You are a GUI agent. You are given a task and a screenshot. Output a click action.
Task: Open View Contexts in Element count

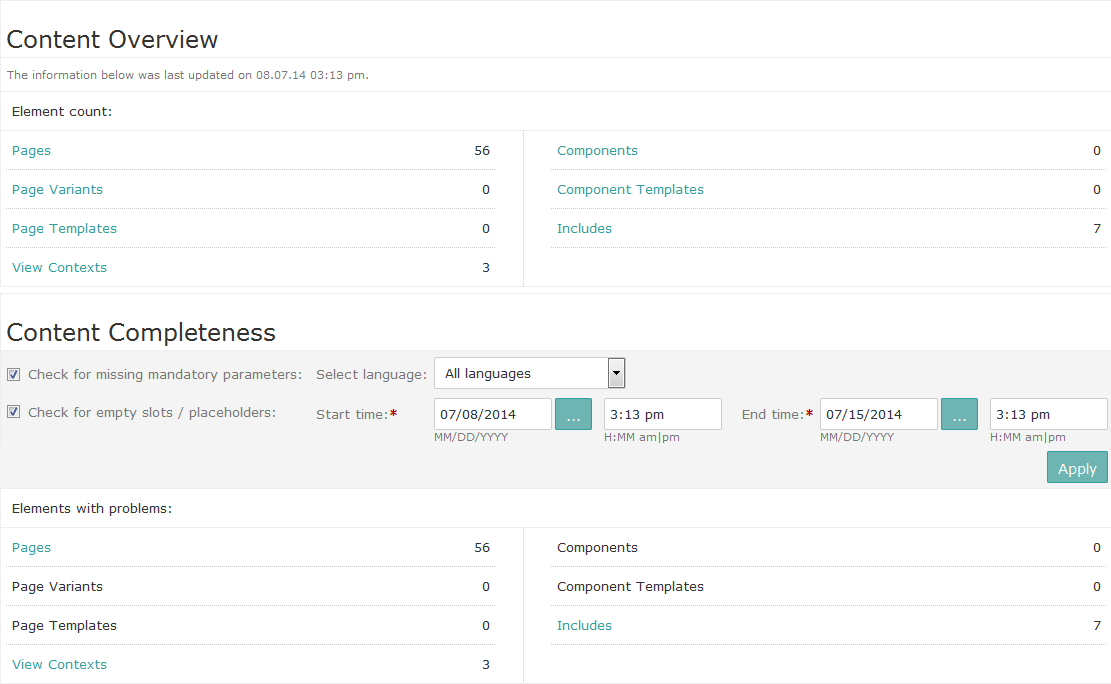[x=59, y=268]
